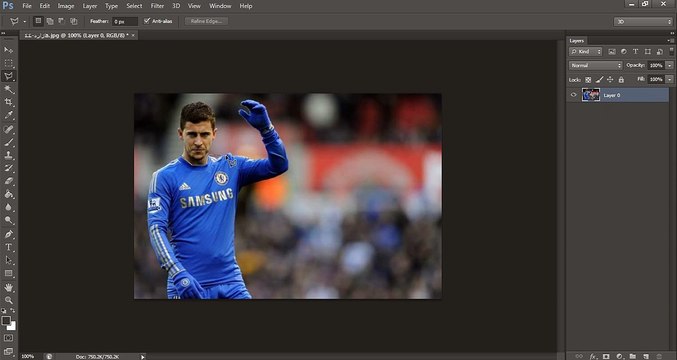The image size is (677, 360).
Task: Select the Rectangle shape tool
Action: [x=8, y=273]
